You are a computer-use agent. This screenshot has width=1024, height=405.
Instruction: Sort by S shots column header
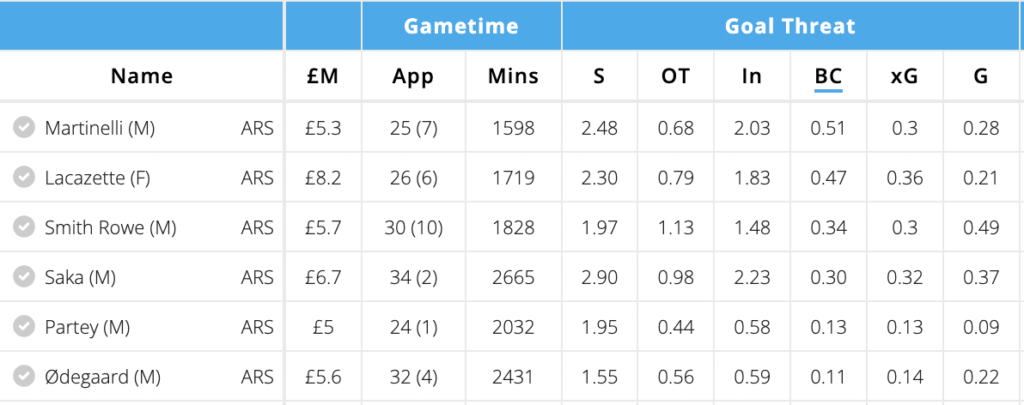point(599,76)
